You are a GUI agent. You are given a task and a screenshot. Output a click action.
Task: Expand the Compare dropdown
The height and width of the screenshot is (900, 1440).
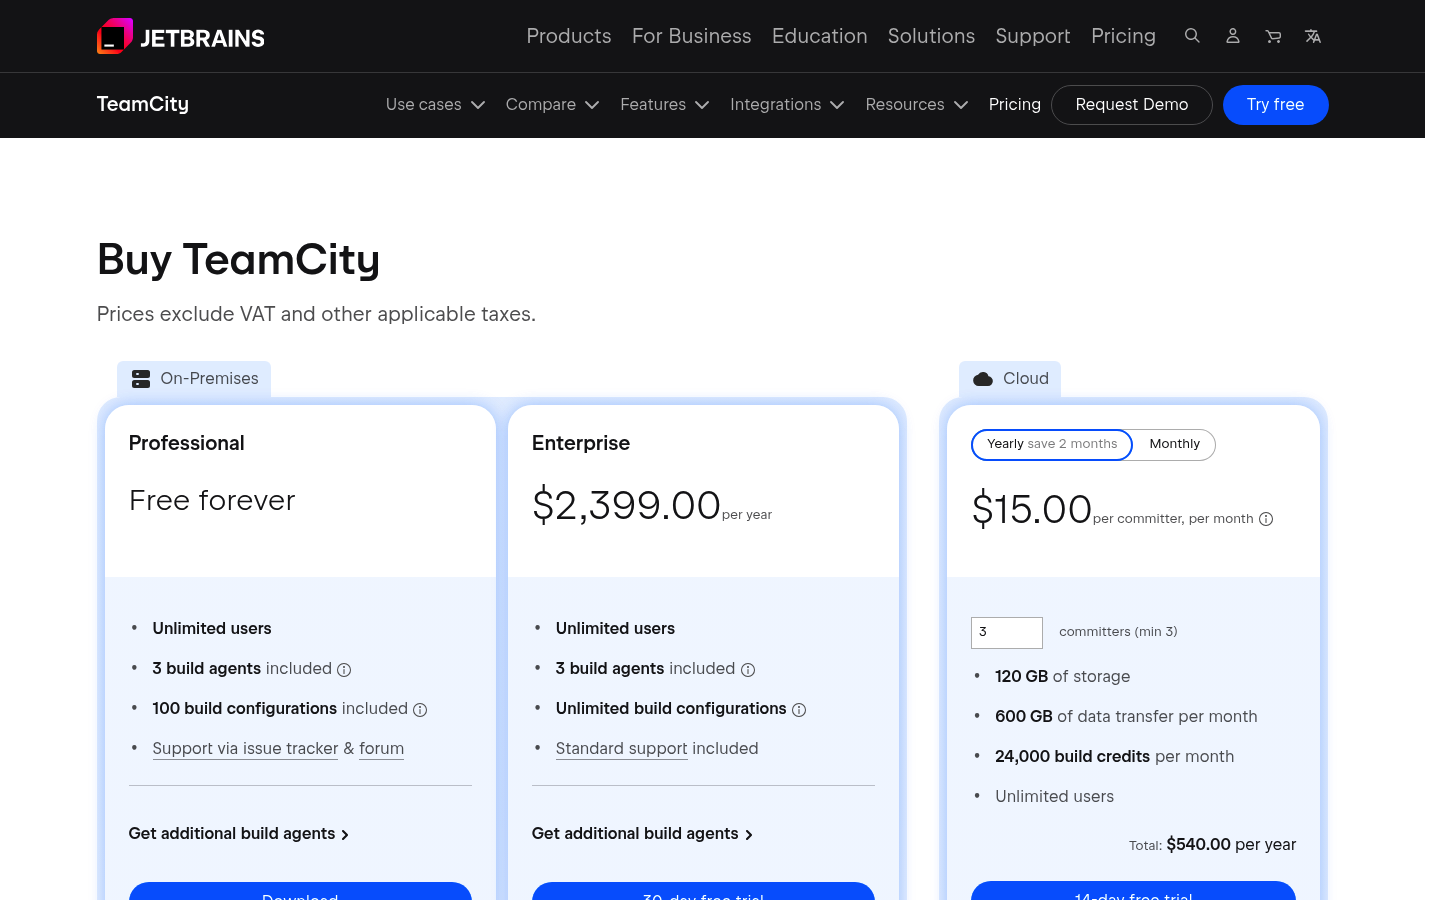(552, 105)
